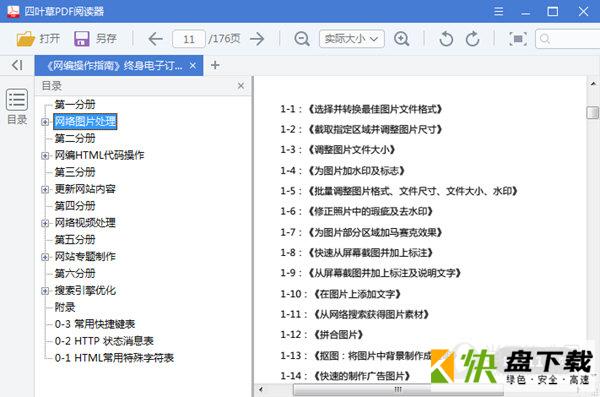Click the horizontal scrollbar thumb

click(x=398, y=390)
